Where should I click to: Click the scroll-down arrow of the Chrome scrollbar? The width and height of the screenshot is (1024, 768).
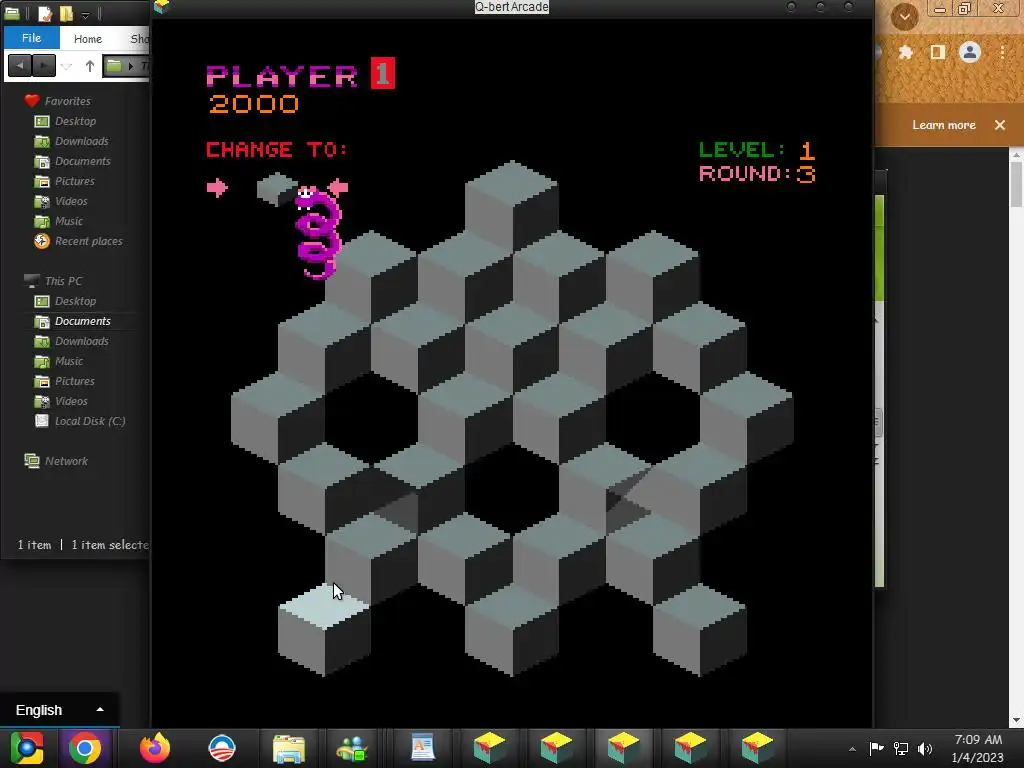1017,721
